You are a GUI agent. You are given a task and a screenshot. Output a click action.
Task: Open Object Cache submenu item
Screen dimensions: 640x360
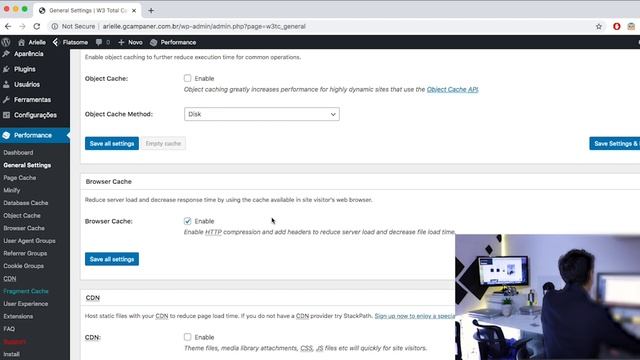[22, 216]
